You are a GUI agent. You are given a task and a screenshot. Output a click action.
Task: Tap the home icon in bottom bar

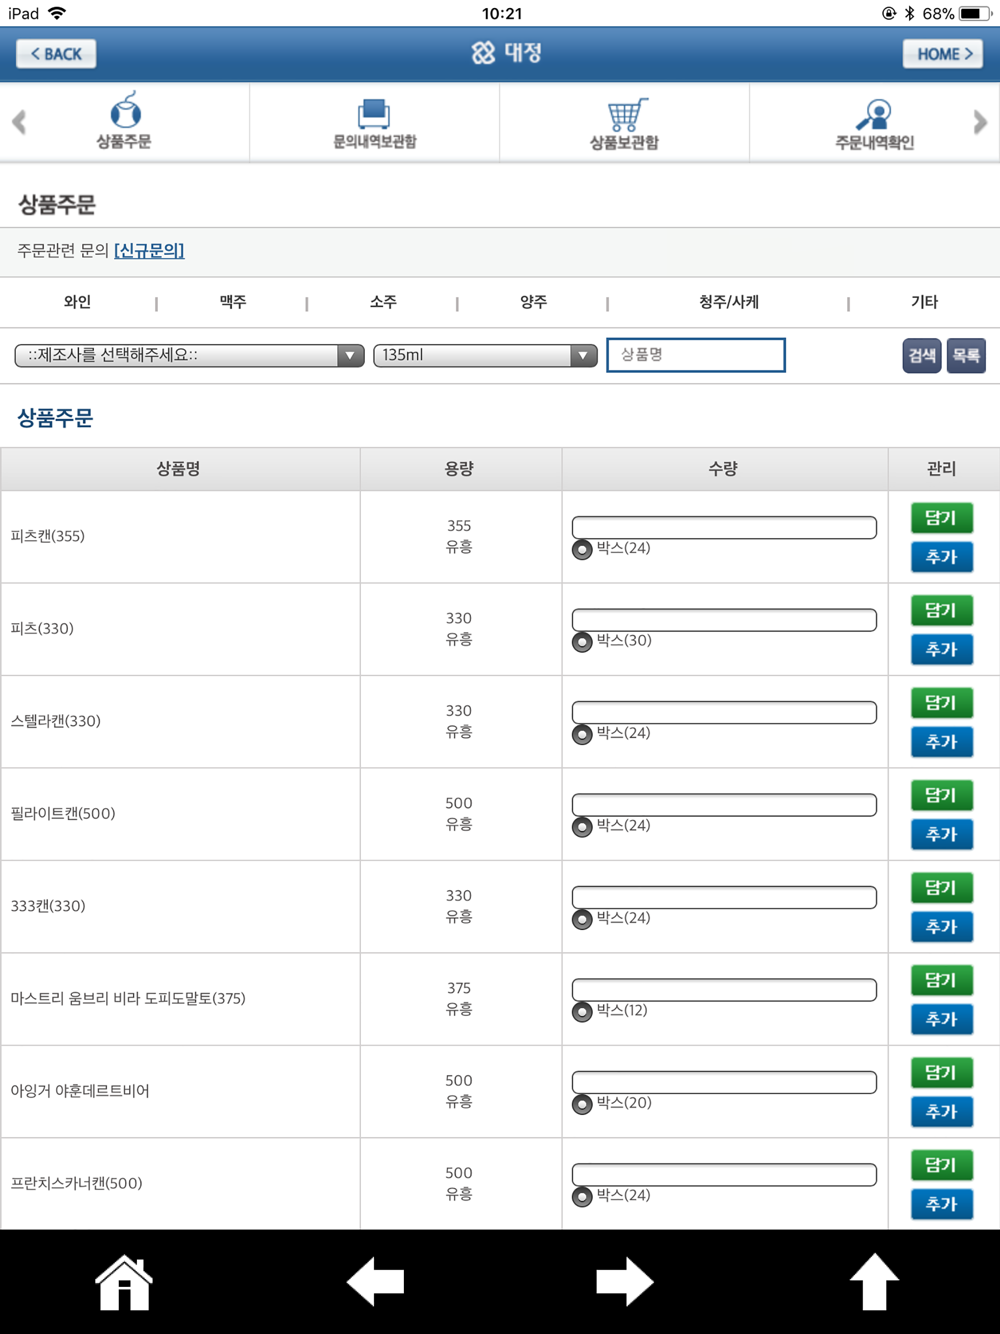[124, 1282]
